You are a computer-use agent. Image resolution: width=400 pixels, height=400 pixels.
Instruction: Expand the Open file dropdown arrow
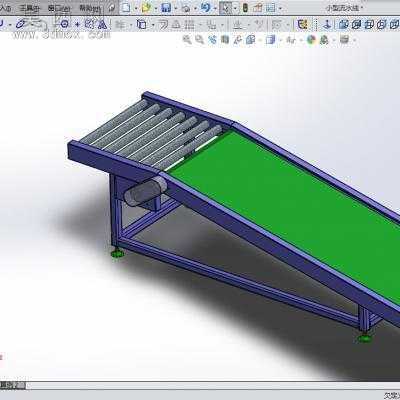click(155, 8)
